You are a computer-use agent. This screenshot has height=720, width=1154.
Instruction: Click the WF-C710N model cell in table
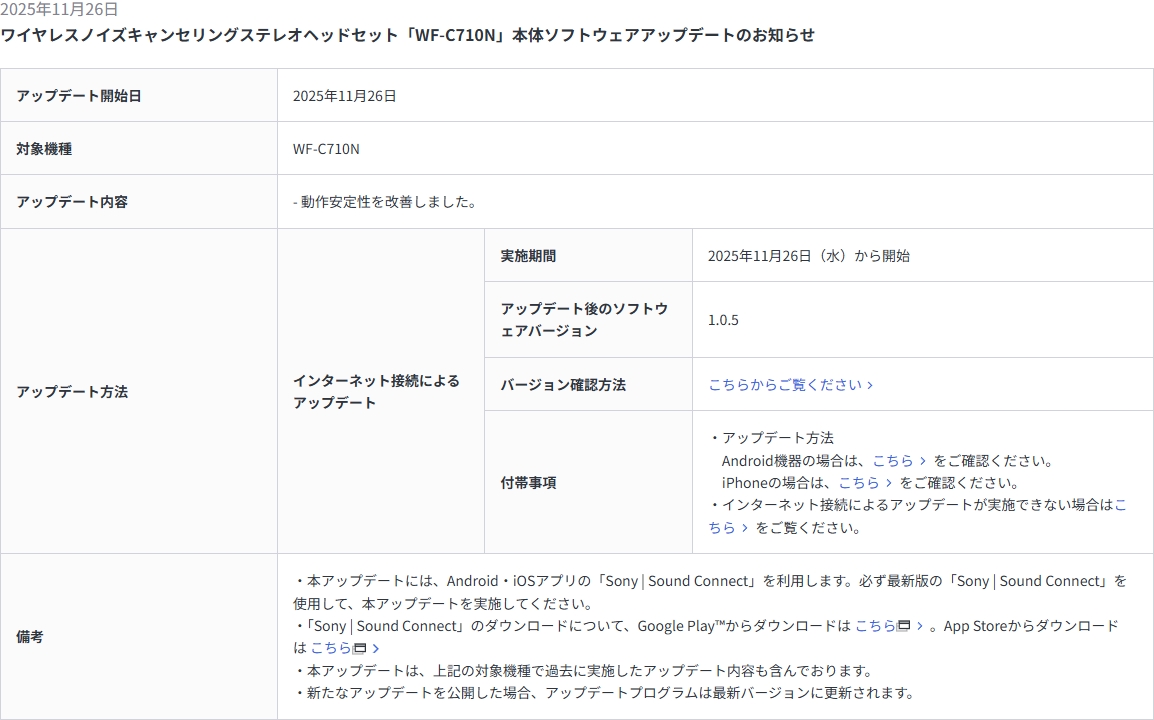click(x=326, y=149)
